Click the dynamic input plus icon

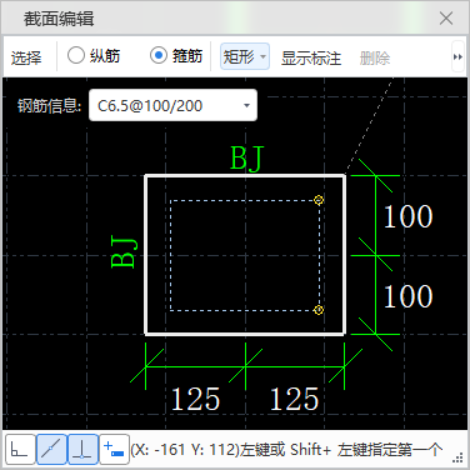click(x=114, y=449)
